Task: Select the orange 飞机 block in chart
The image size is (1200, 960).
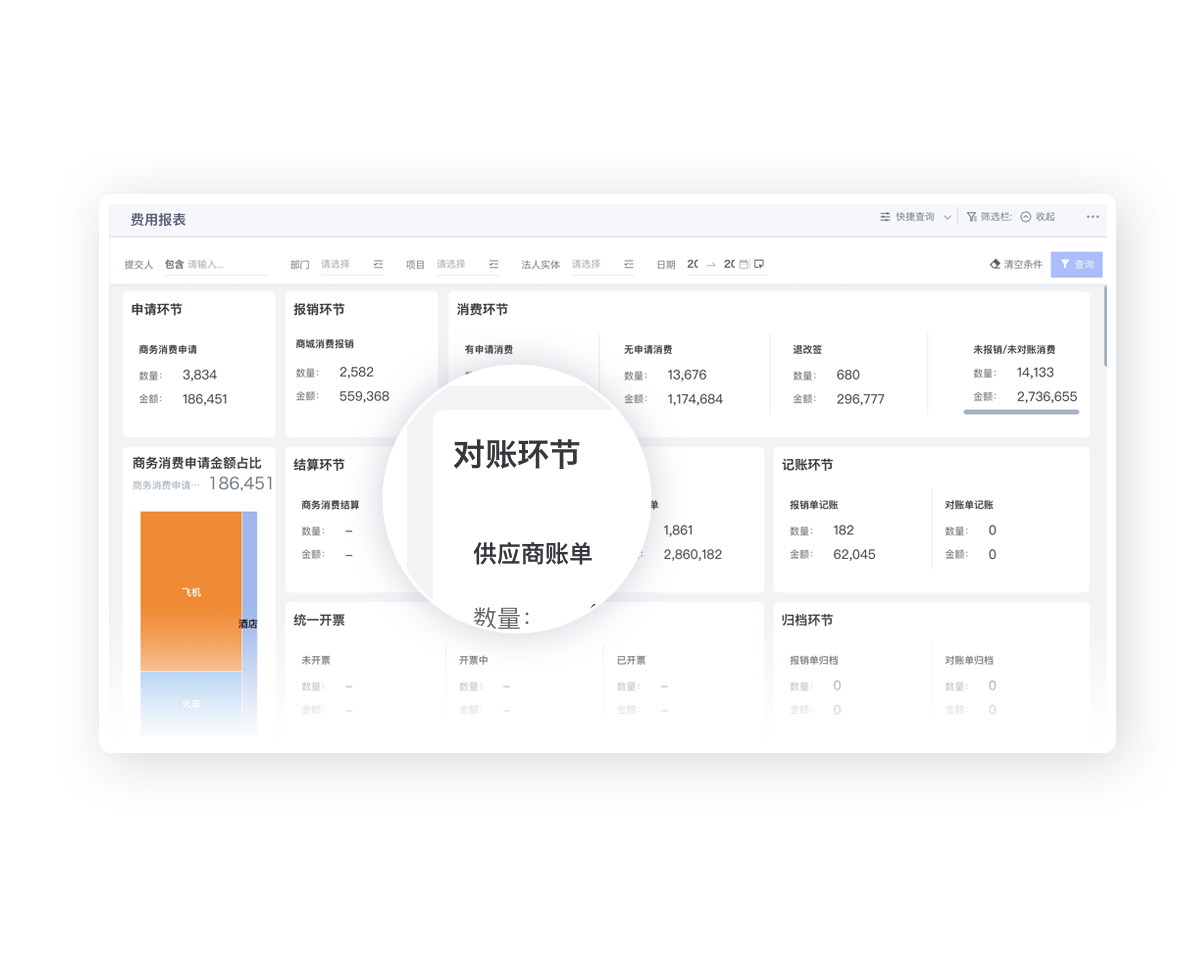Action: tap(191, 591)
